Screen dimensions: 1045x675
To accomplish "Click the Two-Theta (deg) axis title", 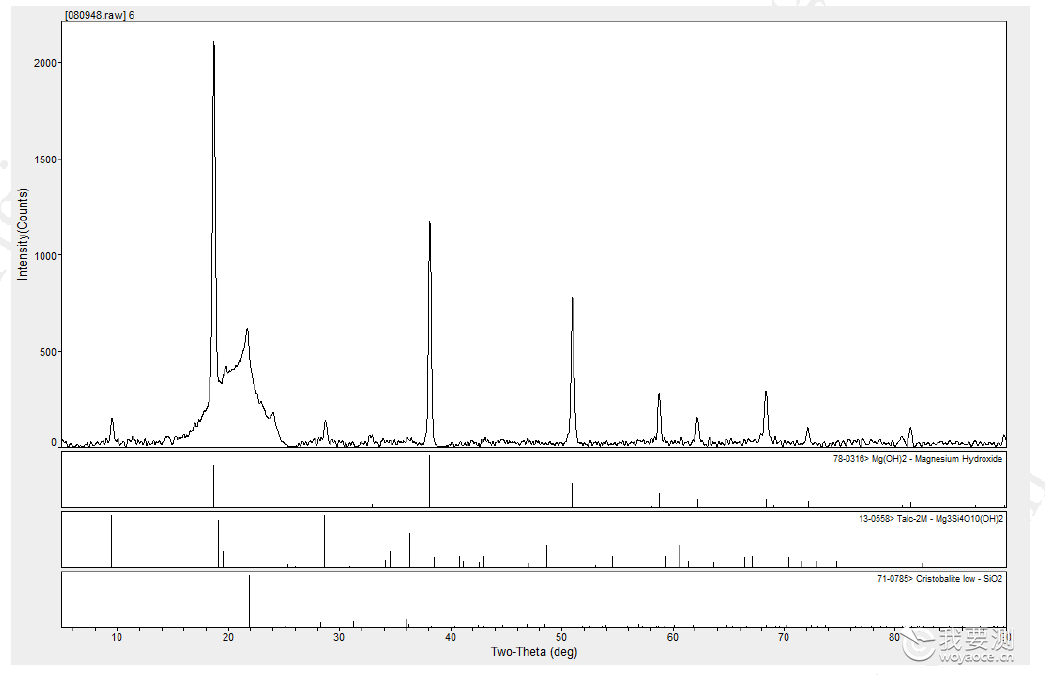I will pos(534,652).
